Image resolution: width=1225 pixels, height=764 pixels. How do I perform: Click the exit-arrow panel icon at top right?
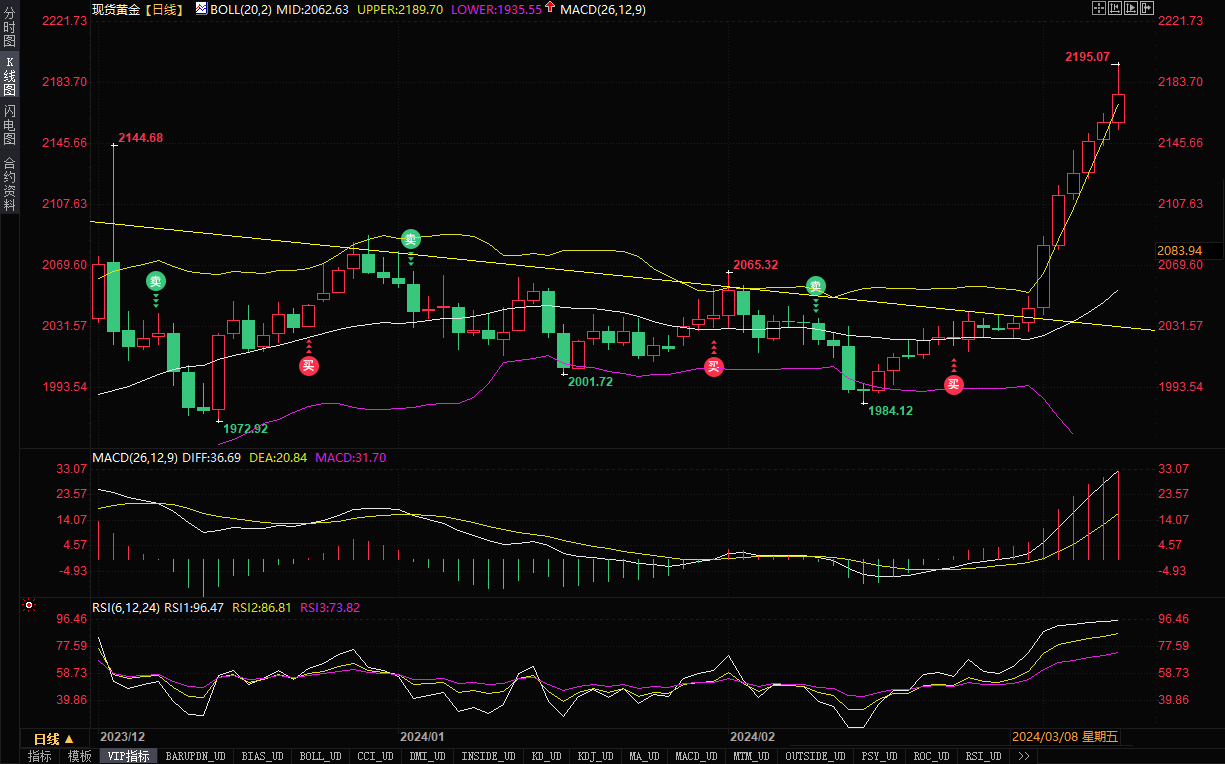(x=1147, y=8)
